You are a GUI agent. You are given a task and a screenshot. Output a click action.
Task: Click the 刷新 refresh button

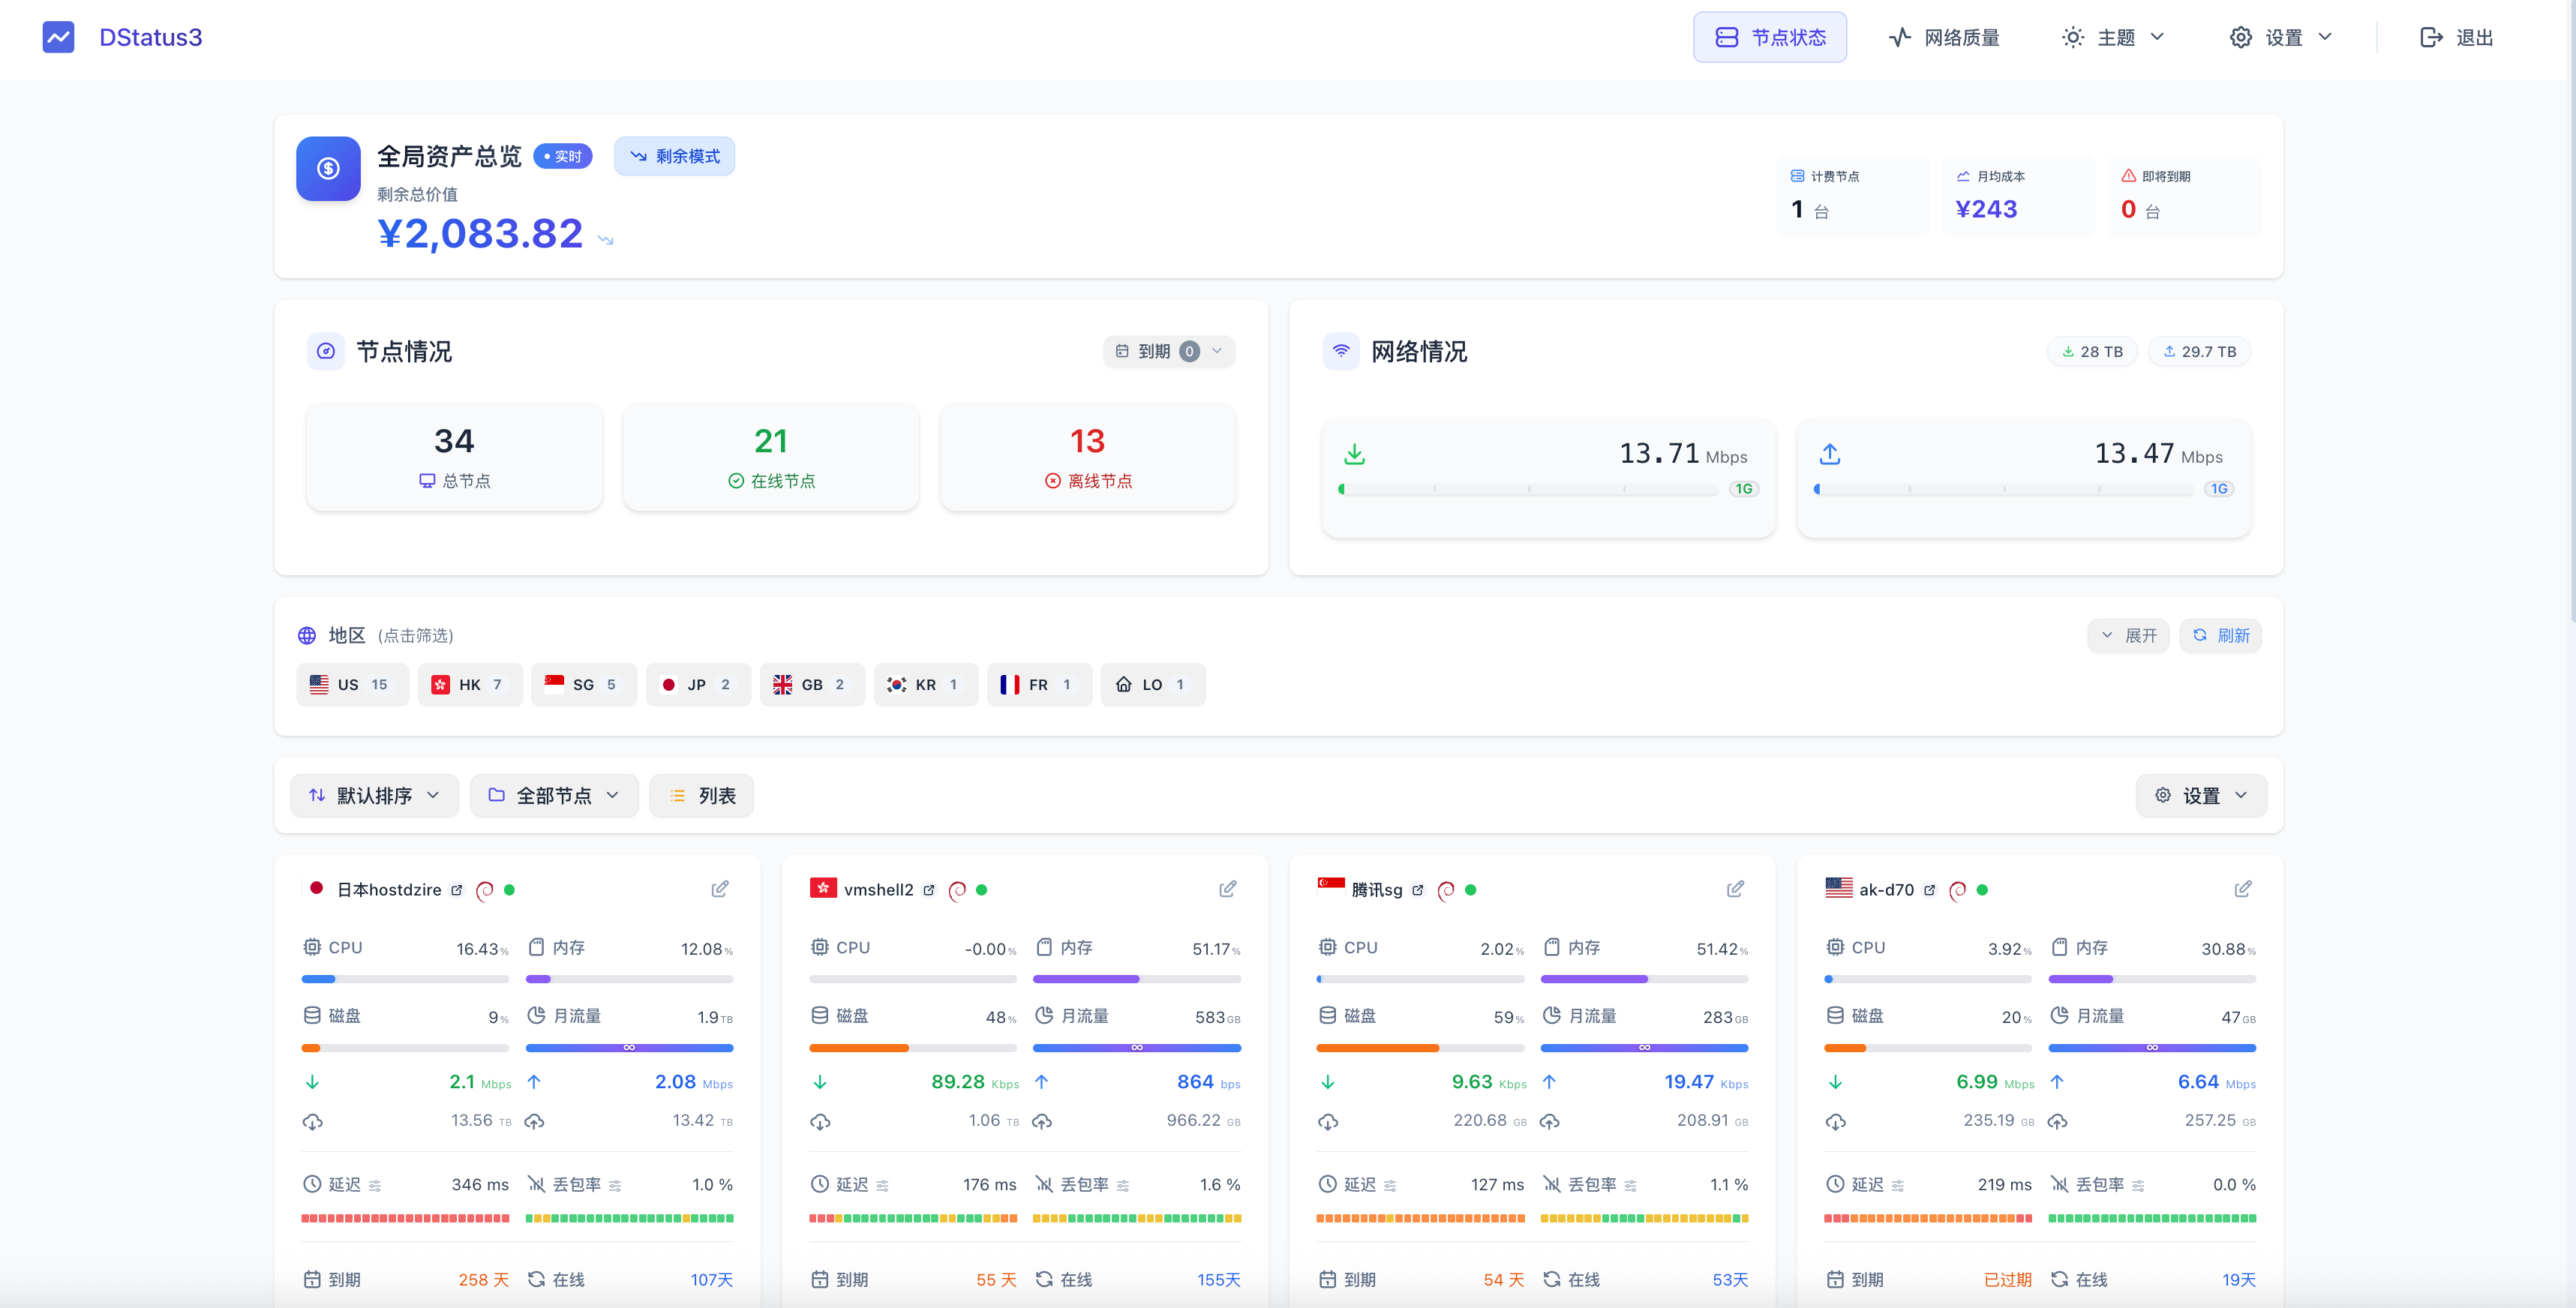(2220, 636)
